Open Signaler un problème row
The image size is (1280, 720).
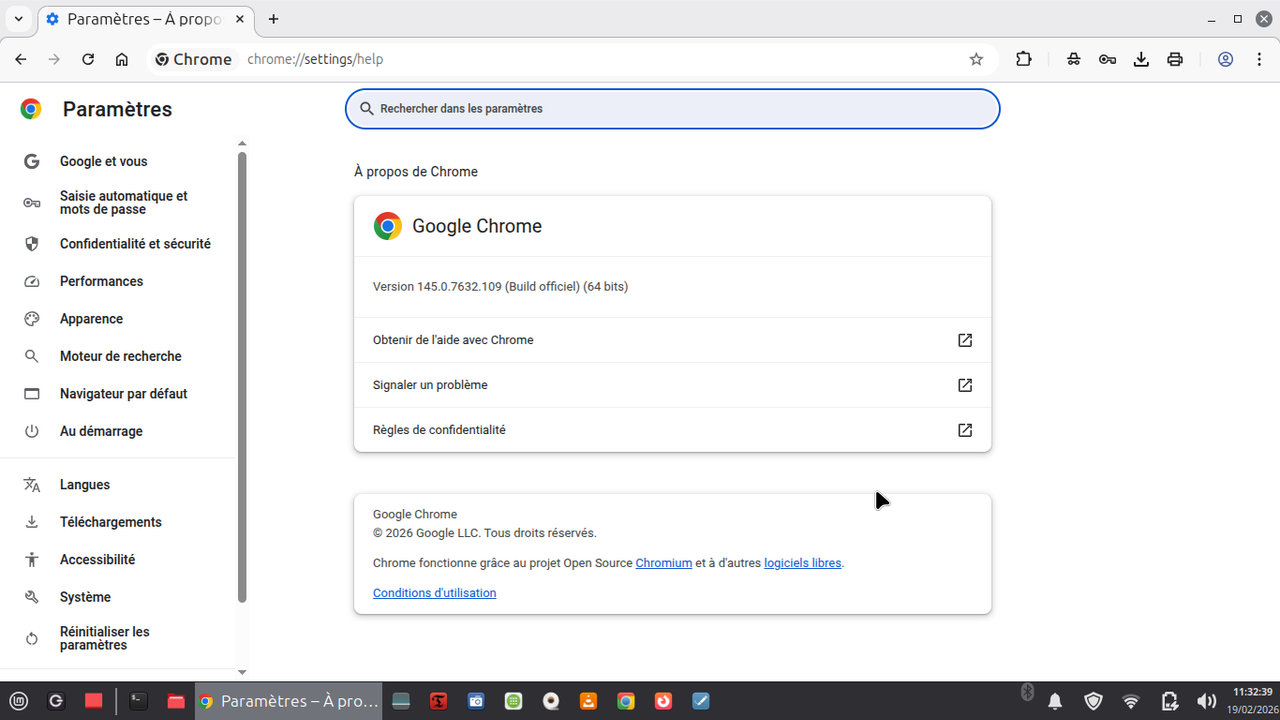(672, 385)
